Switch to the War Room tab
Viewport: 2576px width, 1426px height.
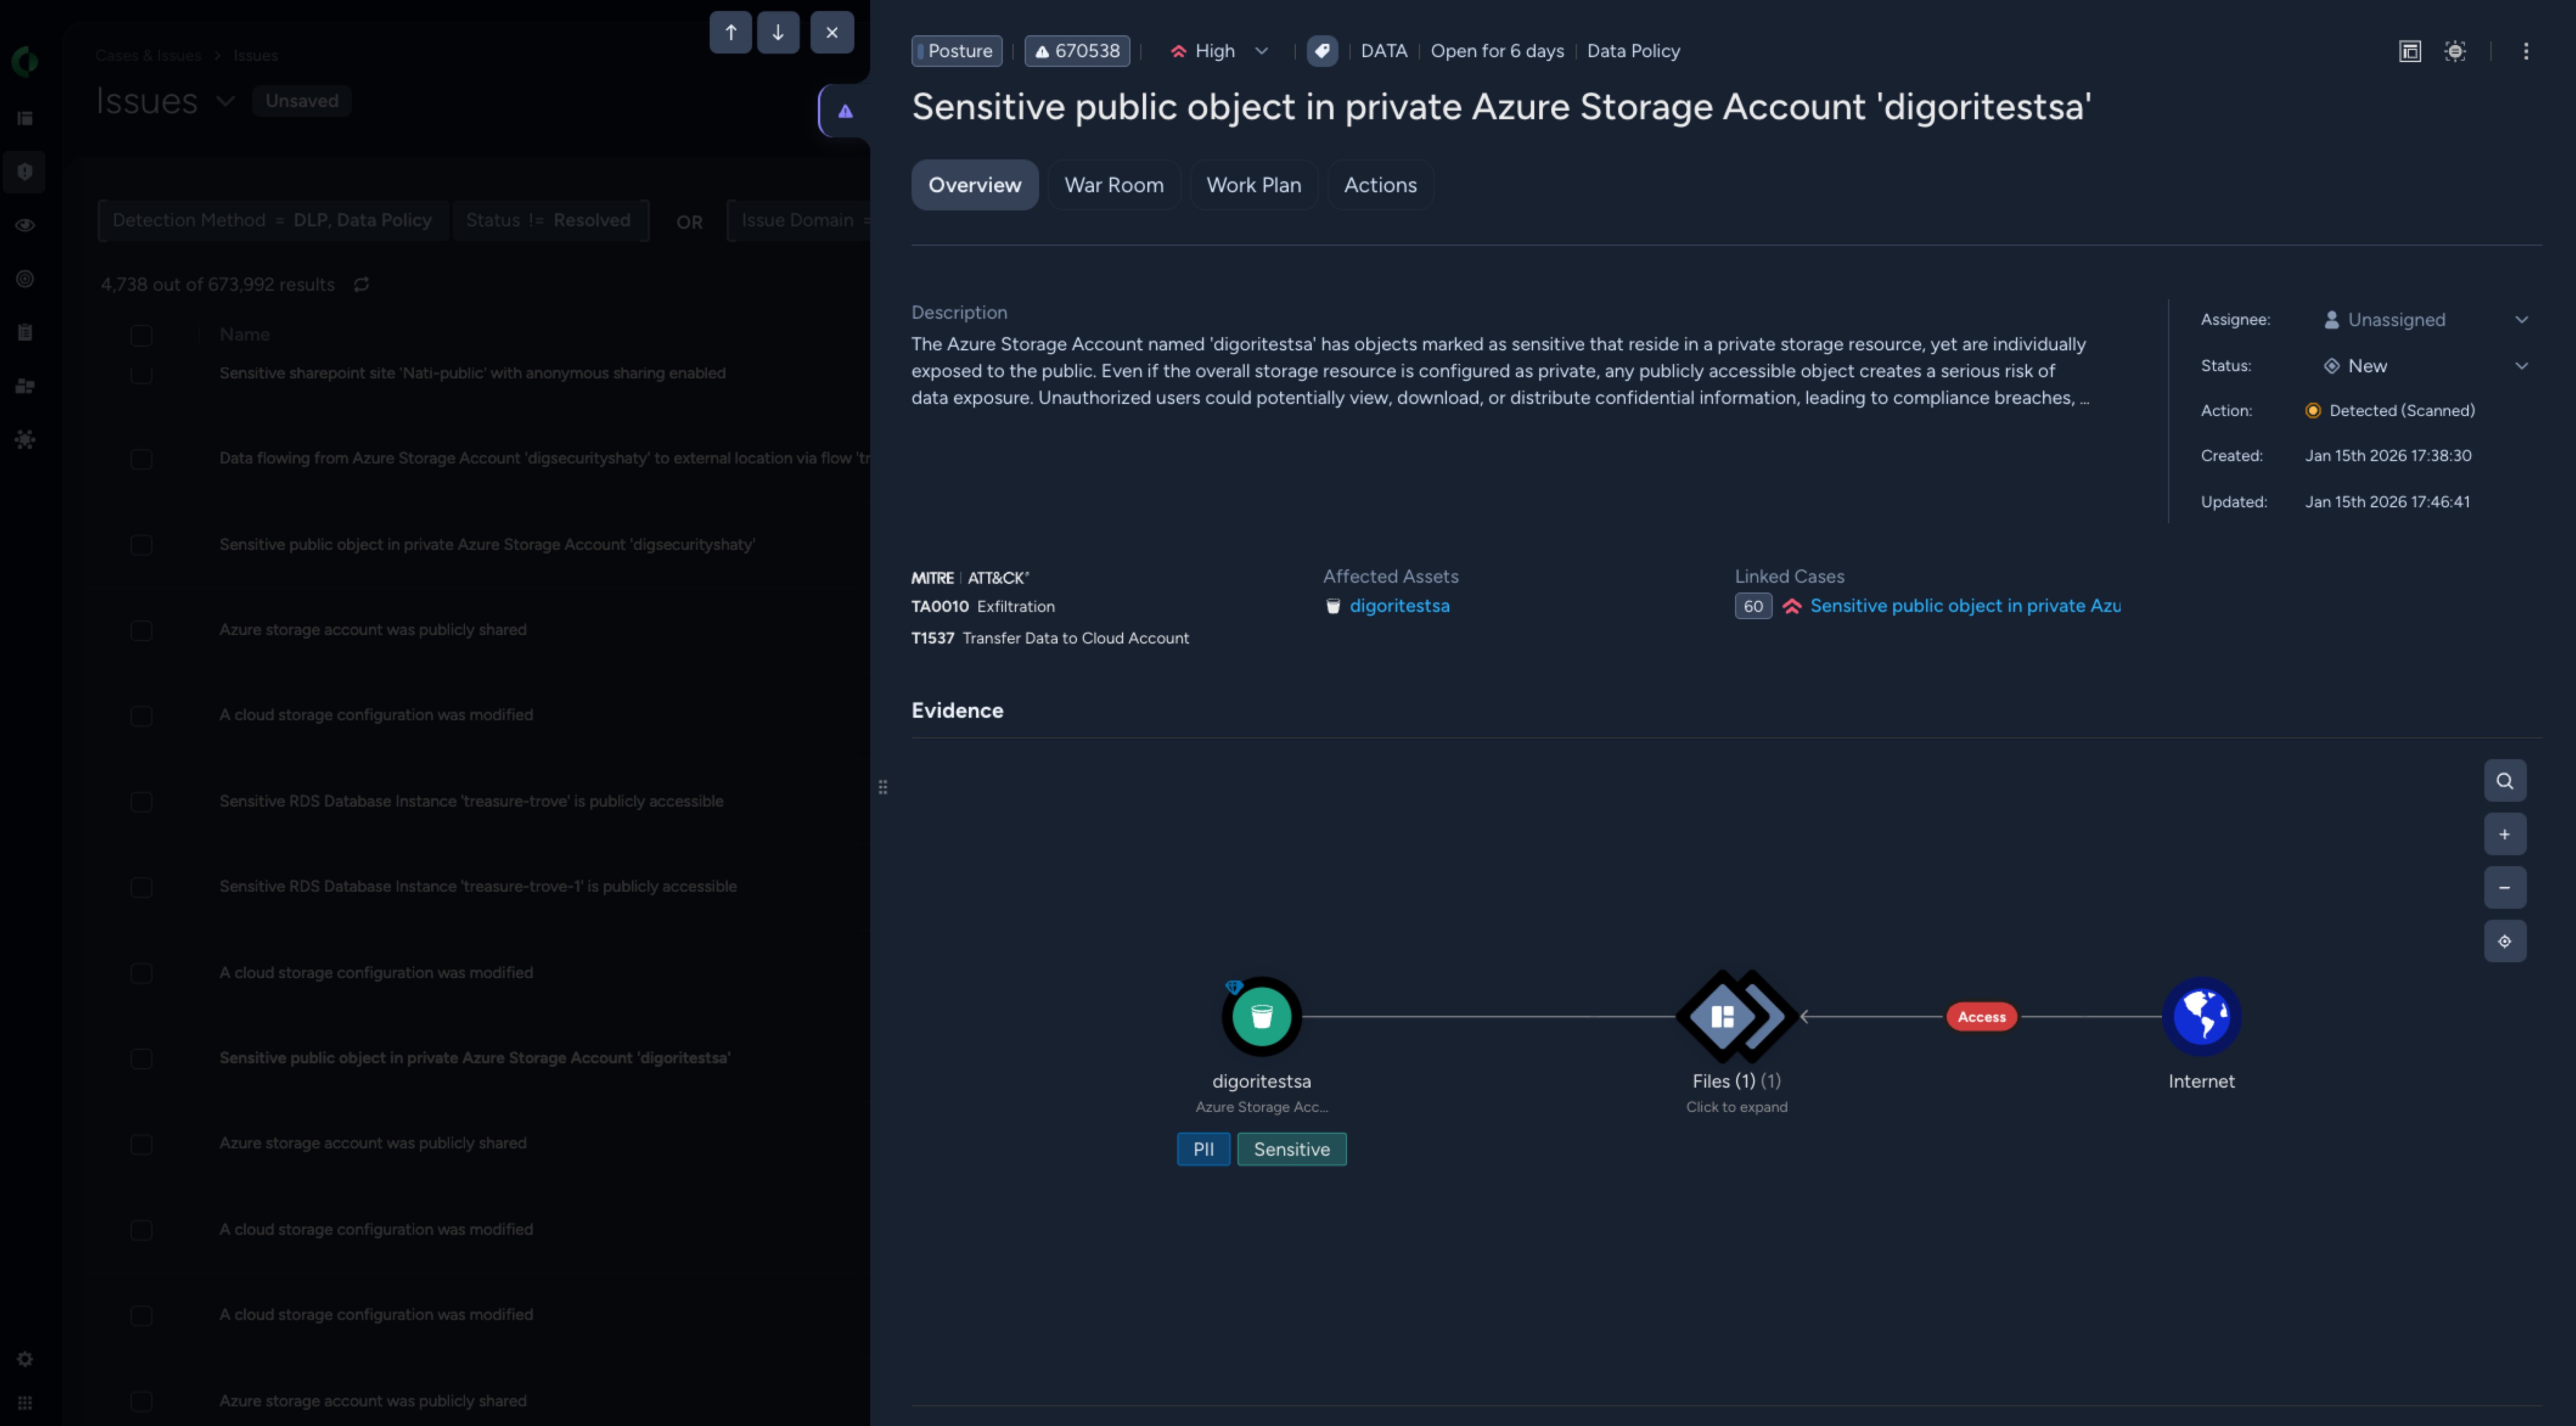[1113, 185]
